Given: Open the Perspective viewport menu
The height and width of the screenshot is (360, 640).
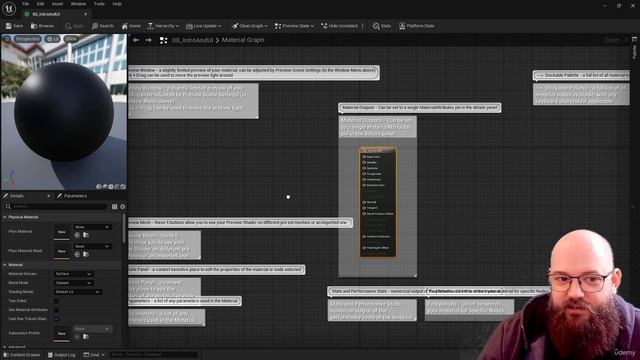Looking at the screenshot, I should tap(28, 39).
